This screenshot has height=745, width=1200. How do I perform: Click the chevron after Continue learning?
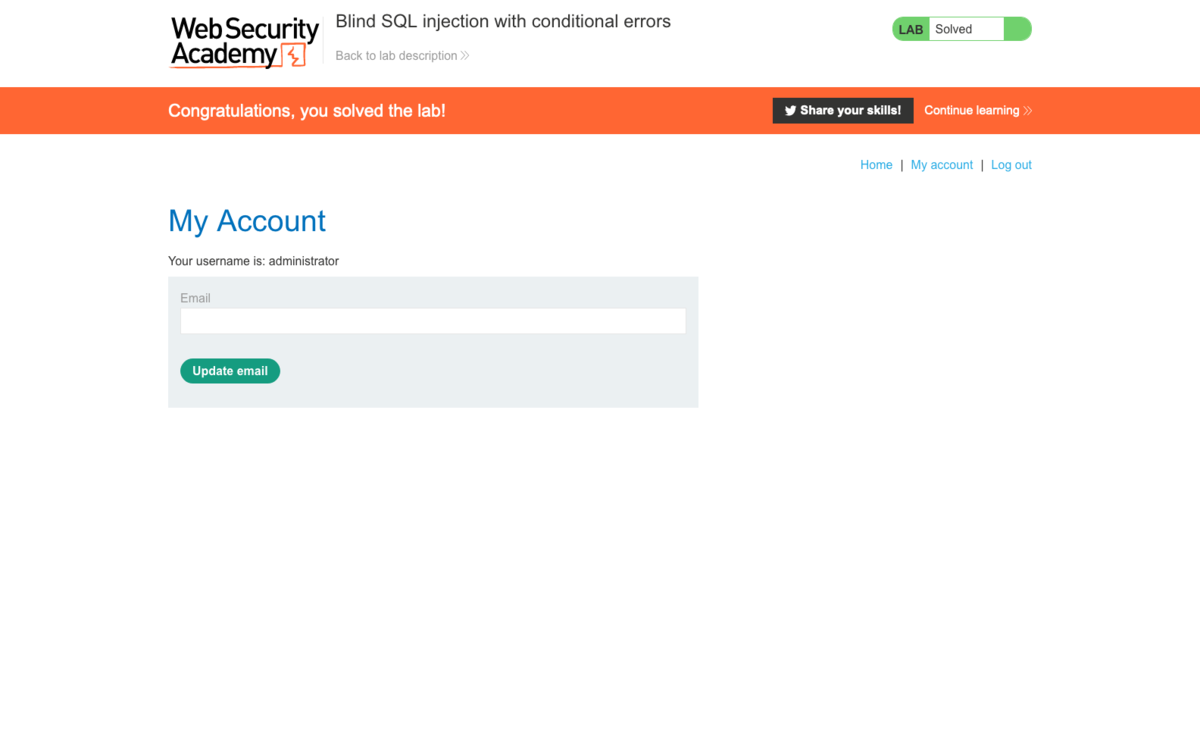1028,111
